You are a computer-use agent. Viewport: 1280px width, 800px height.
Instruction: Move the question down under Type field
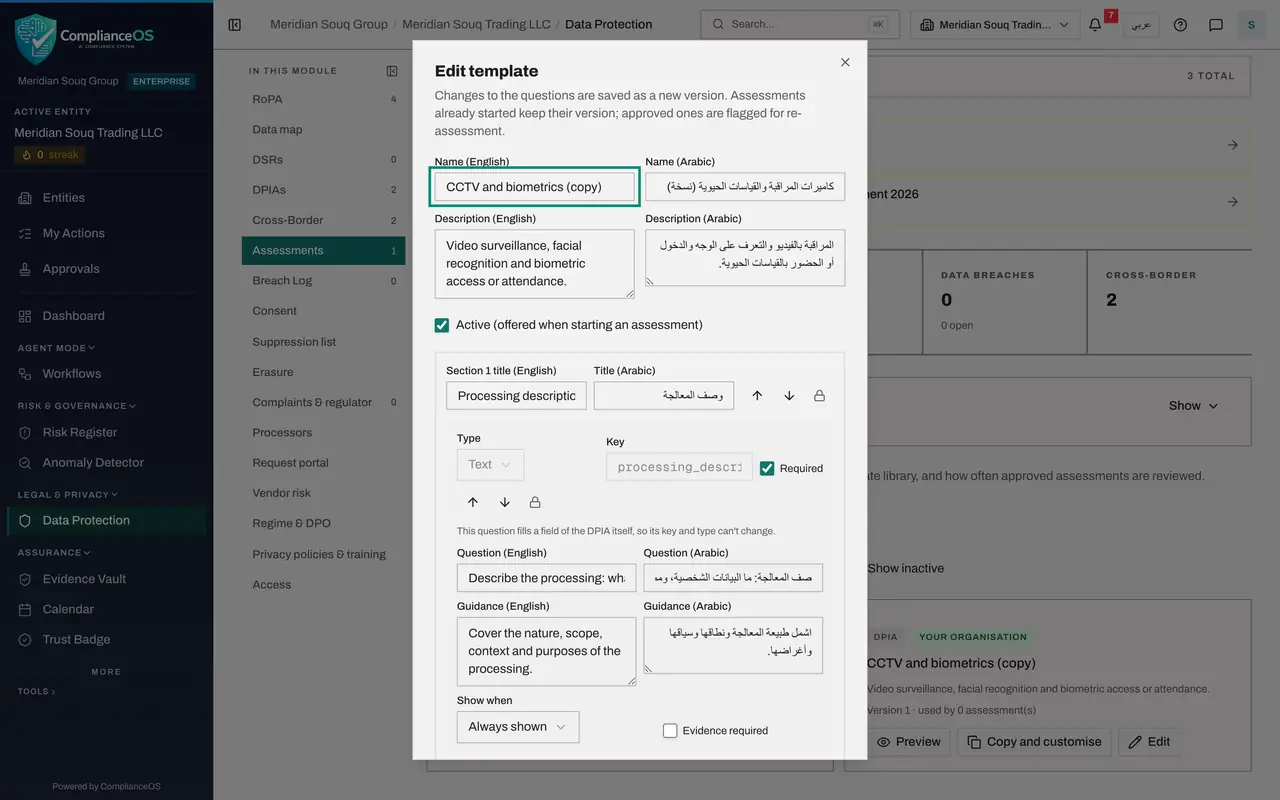[505, 502]
